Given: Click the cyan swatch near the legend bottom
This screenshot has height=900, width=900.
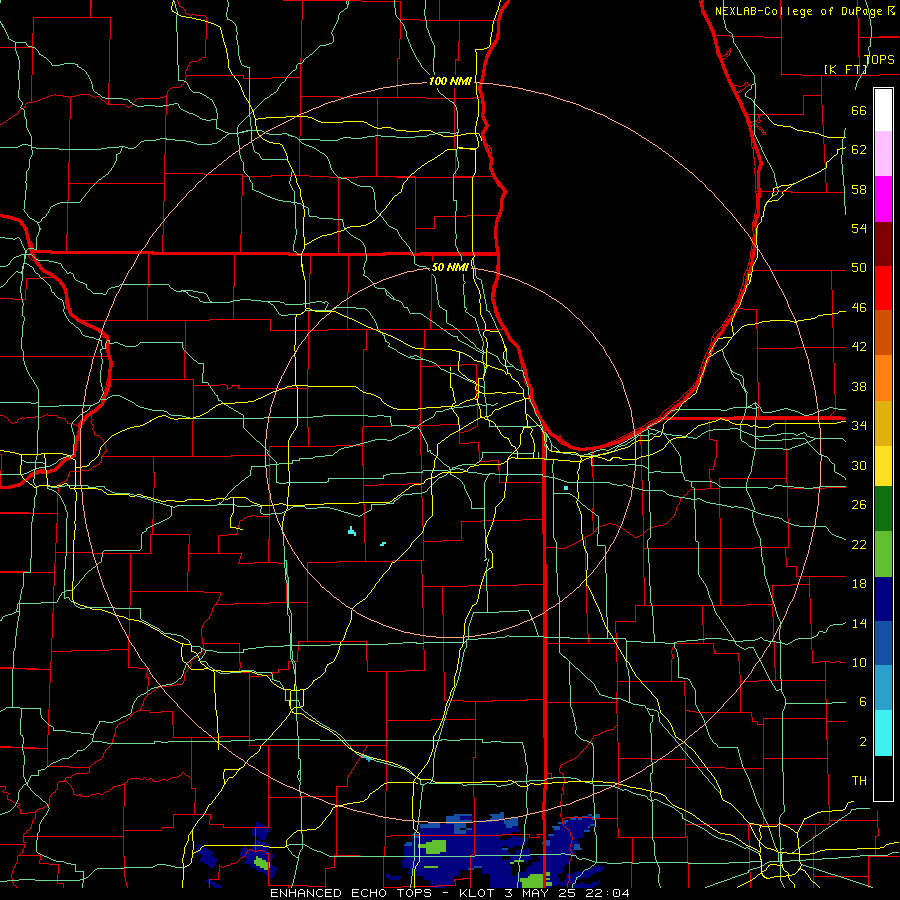Looking at the screenshot, I should point(883,733).
